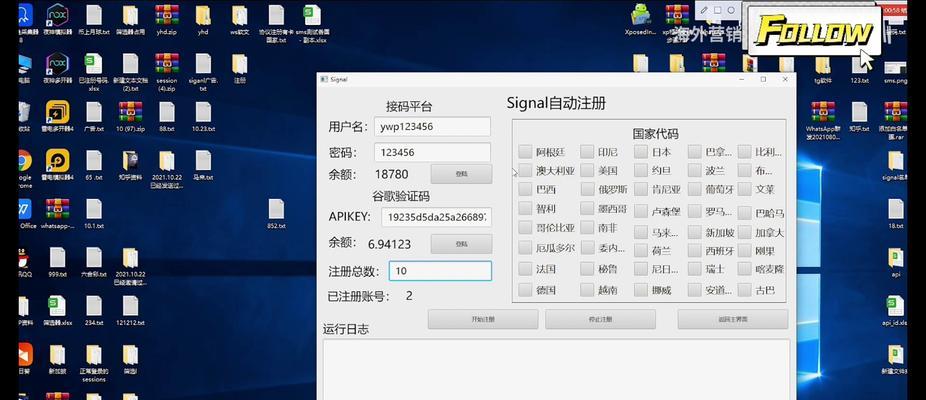Screen dimensions: 926x400
Task: Select the circle annotation tool
Action: click(x=731, y=10)
